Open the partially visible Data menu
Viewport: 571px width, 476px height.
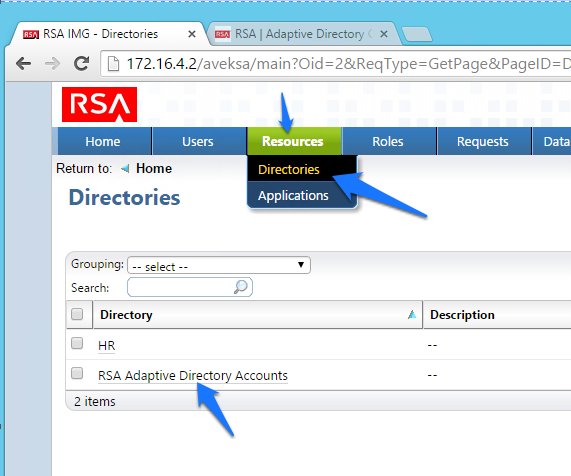click(552, 141)
